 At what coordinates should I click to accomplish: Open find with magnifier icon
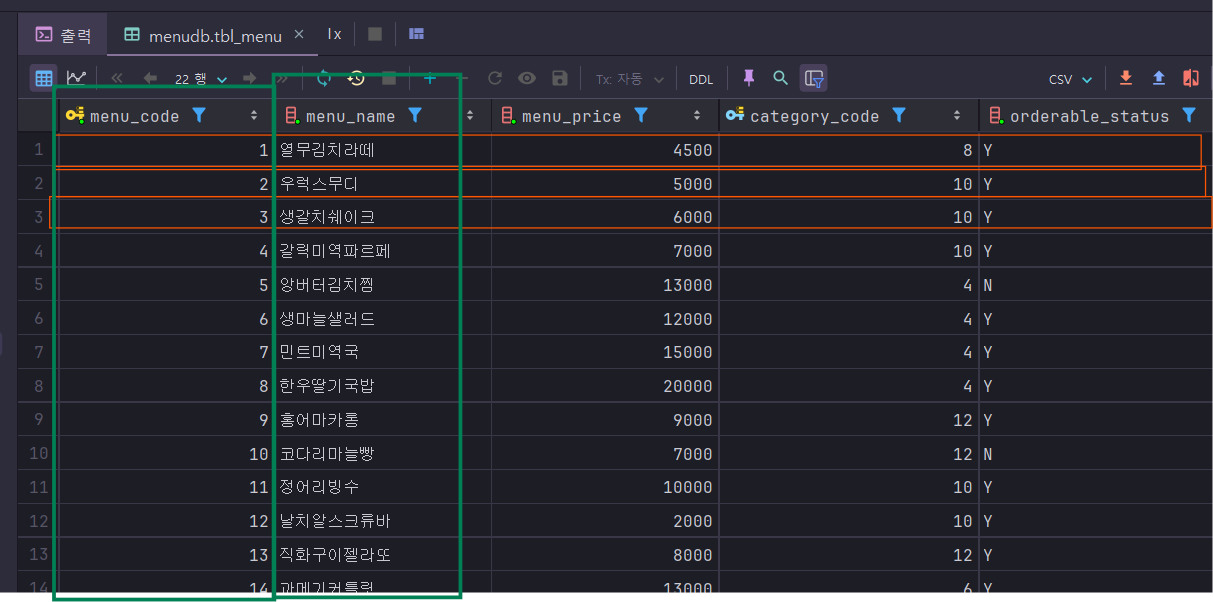(x=781, y=78)
